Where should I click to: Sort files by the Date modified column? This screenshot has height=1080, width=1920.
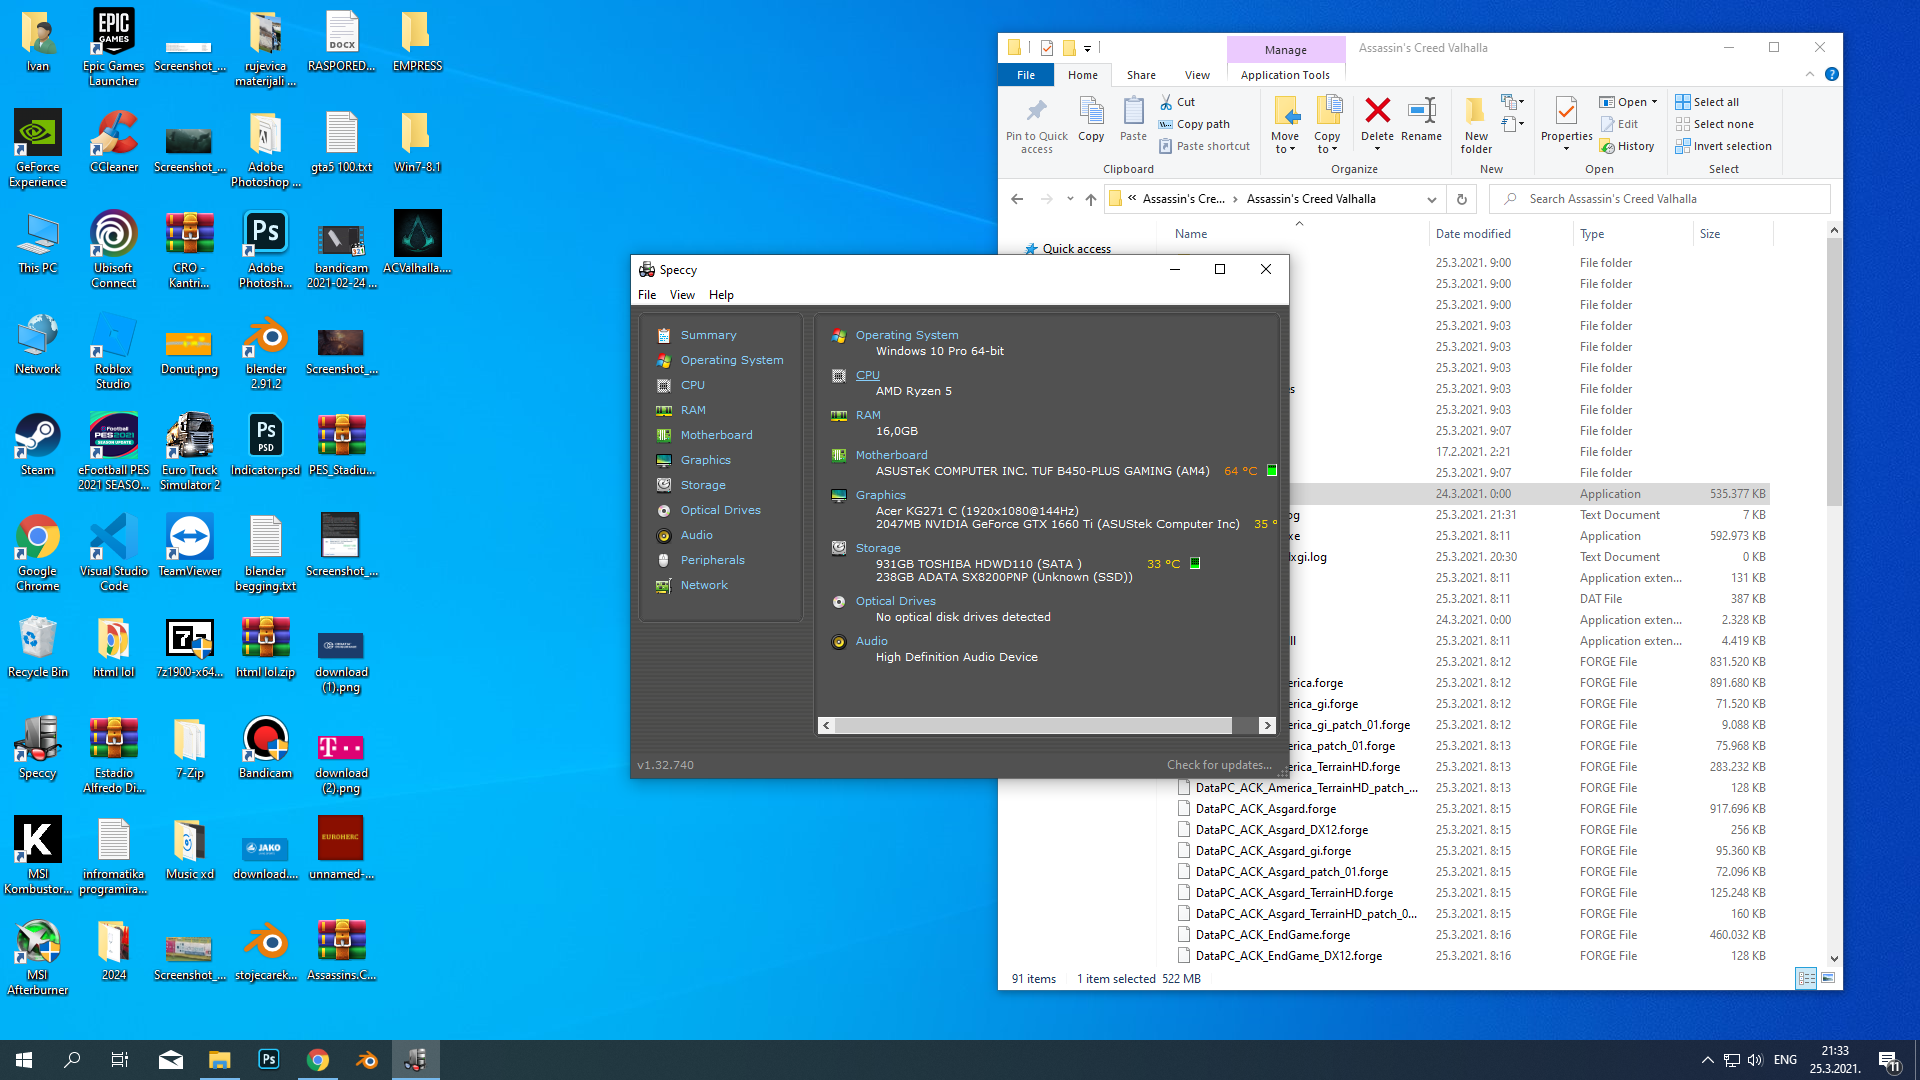pos(1473,234)
